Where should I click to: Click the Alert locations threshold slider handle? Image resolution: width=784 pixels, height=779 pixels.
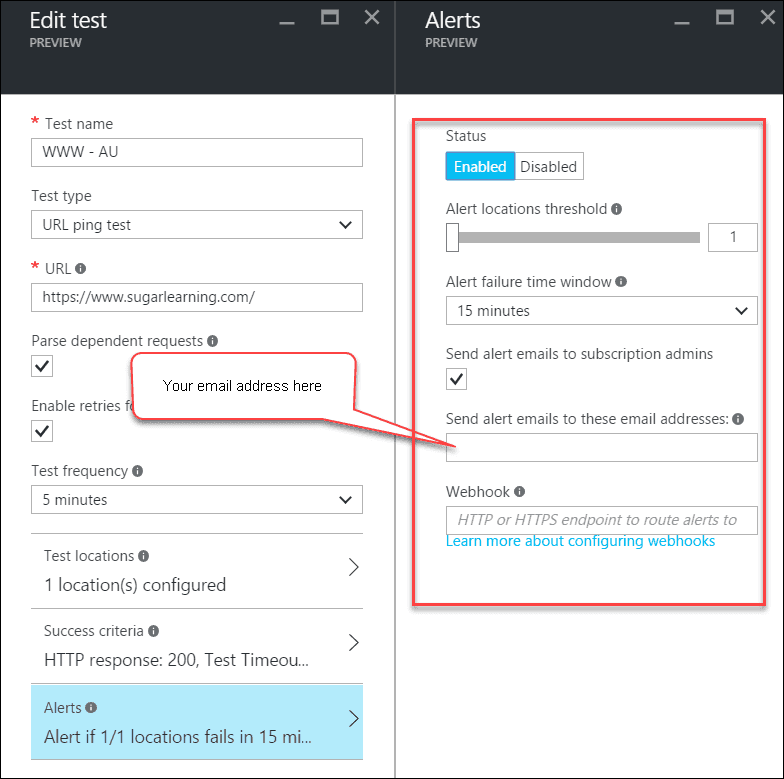click(452, 237)
